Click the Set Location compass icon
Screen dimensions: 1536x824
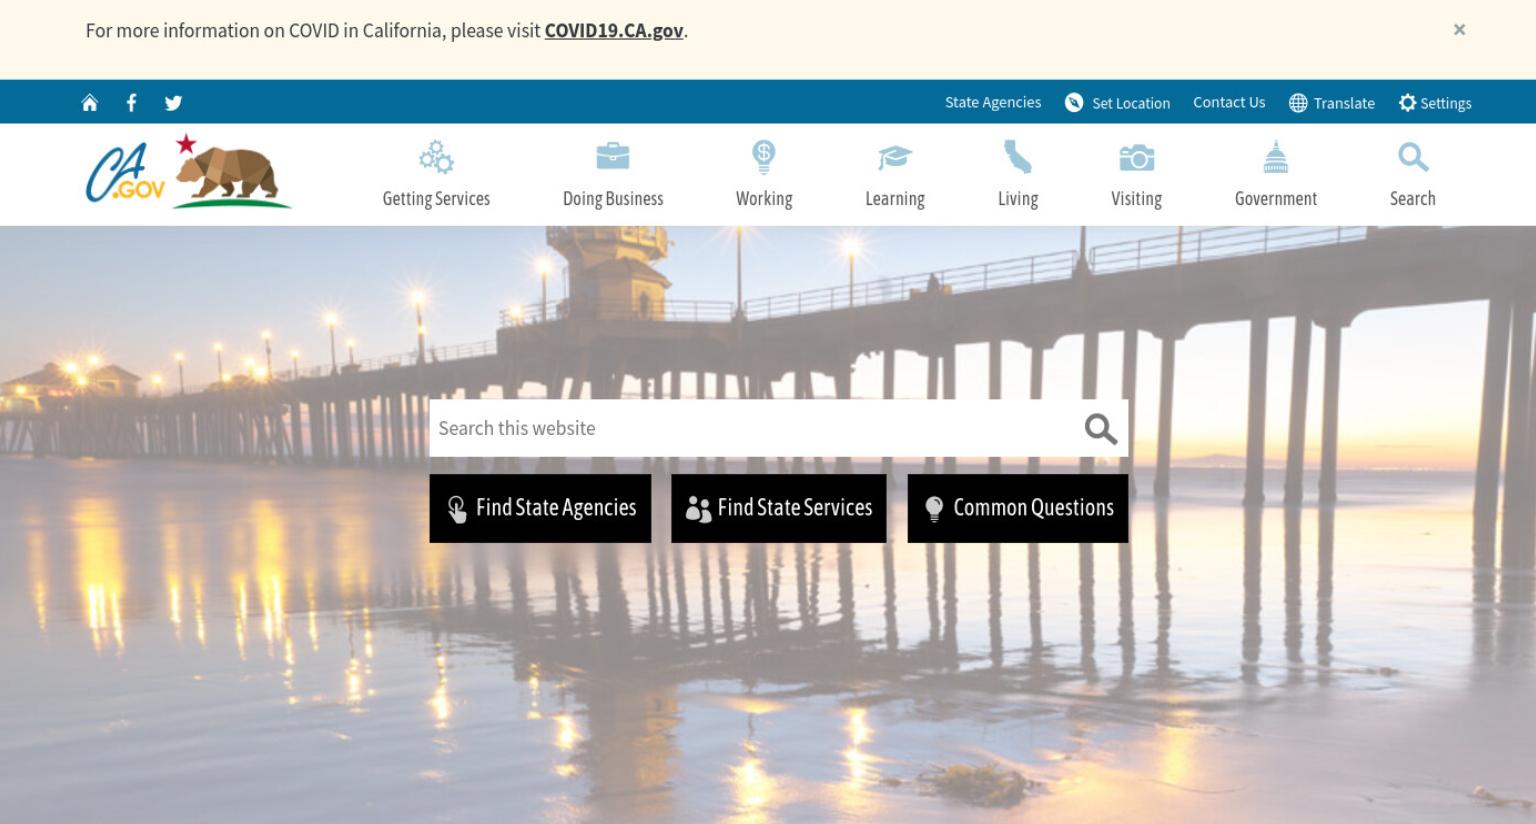pos(1074,103)
